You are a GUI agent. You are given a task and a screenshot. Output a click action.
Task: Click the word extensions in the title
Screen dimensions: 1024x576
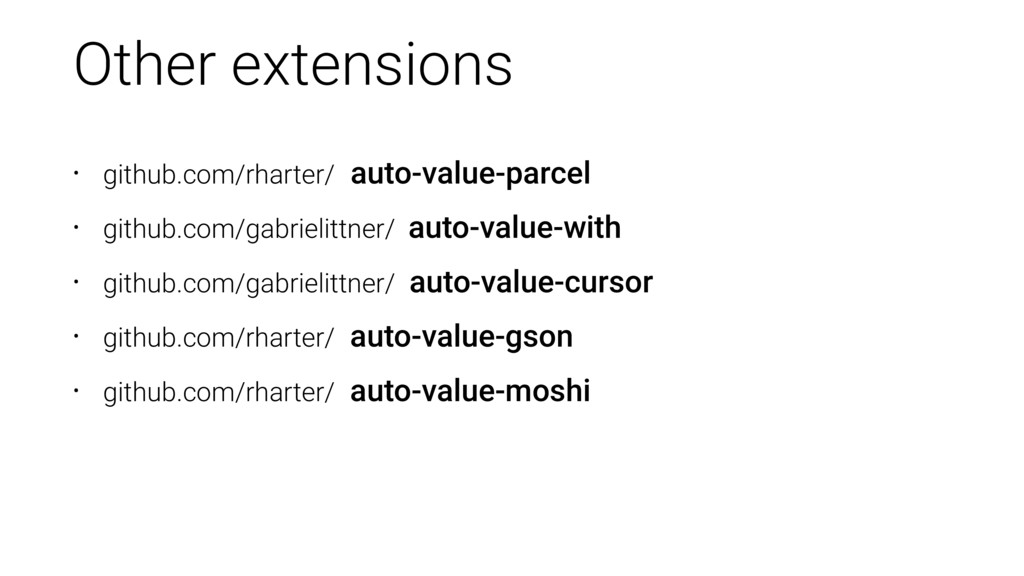coord(372,65)
